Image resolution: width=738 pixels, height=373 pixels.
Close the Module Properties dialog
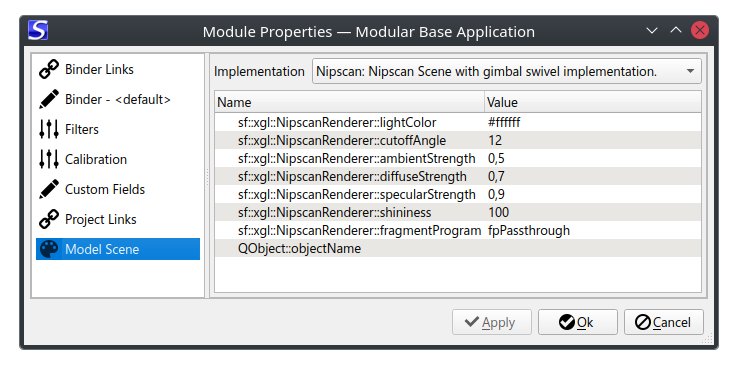point(700,31)
